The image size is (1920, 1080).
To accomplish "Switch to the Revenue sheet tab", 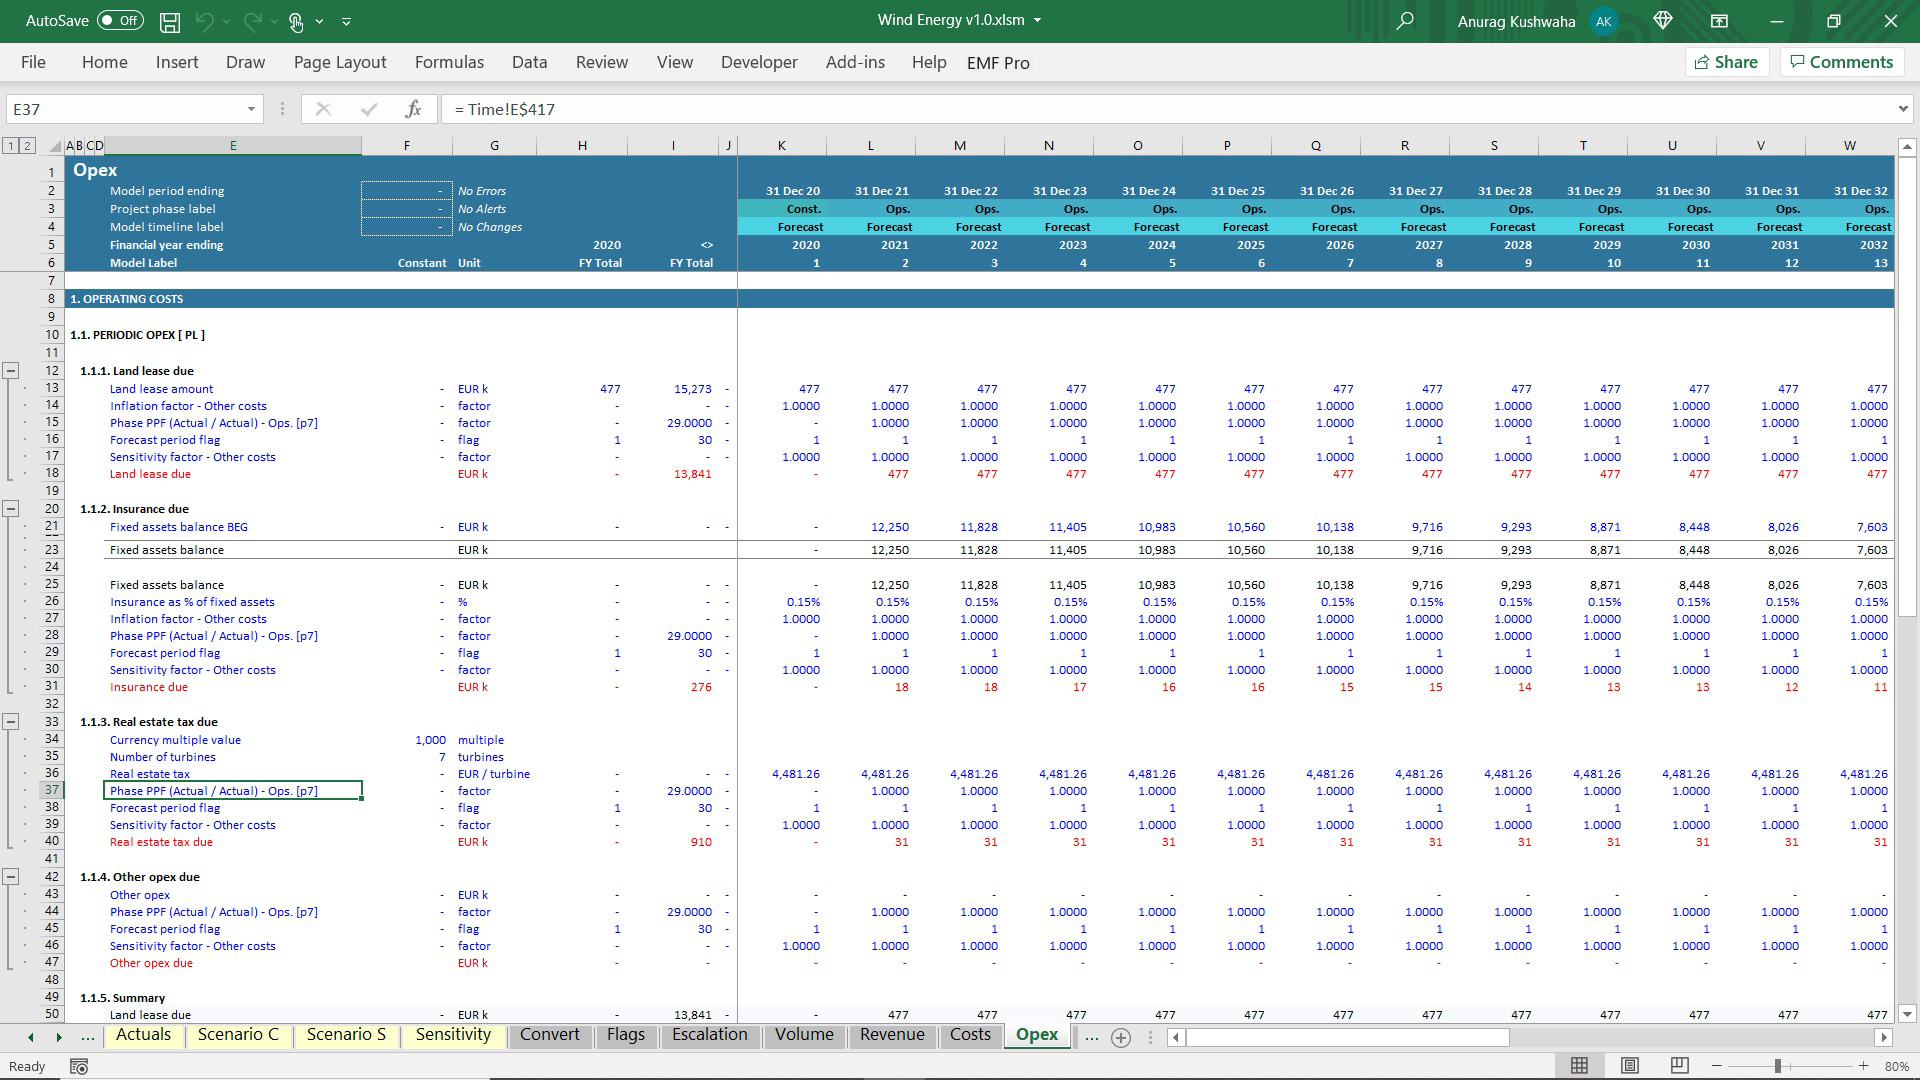I will [891, 1035].
